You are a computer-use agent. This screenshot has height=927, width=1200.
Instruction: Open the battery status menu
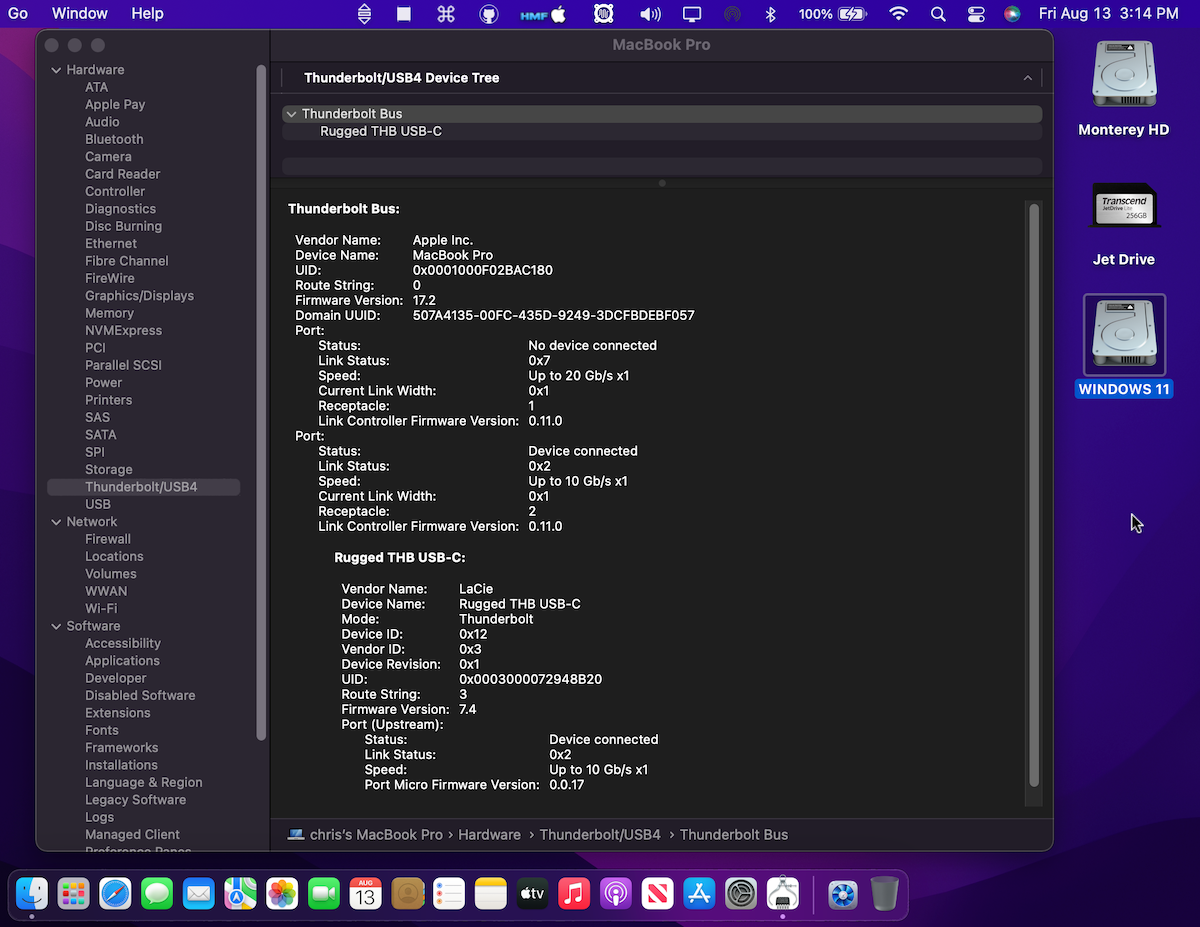point(832,14)
